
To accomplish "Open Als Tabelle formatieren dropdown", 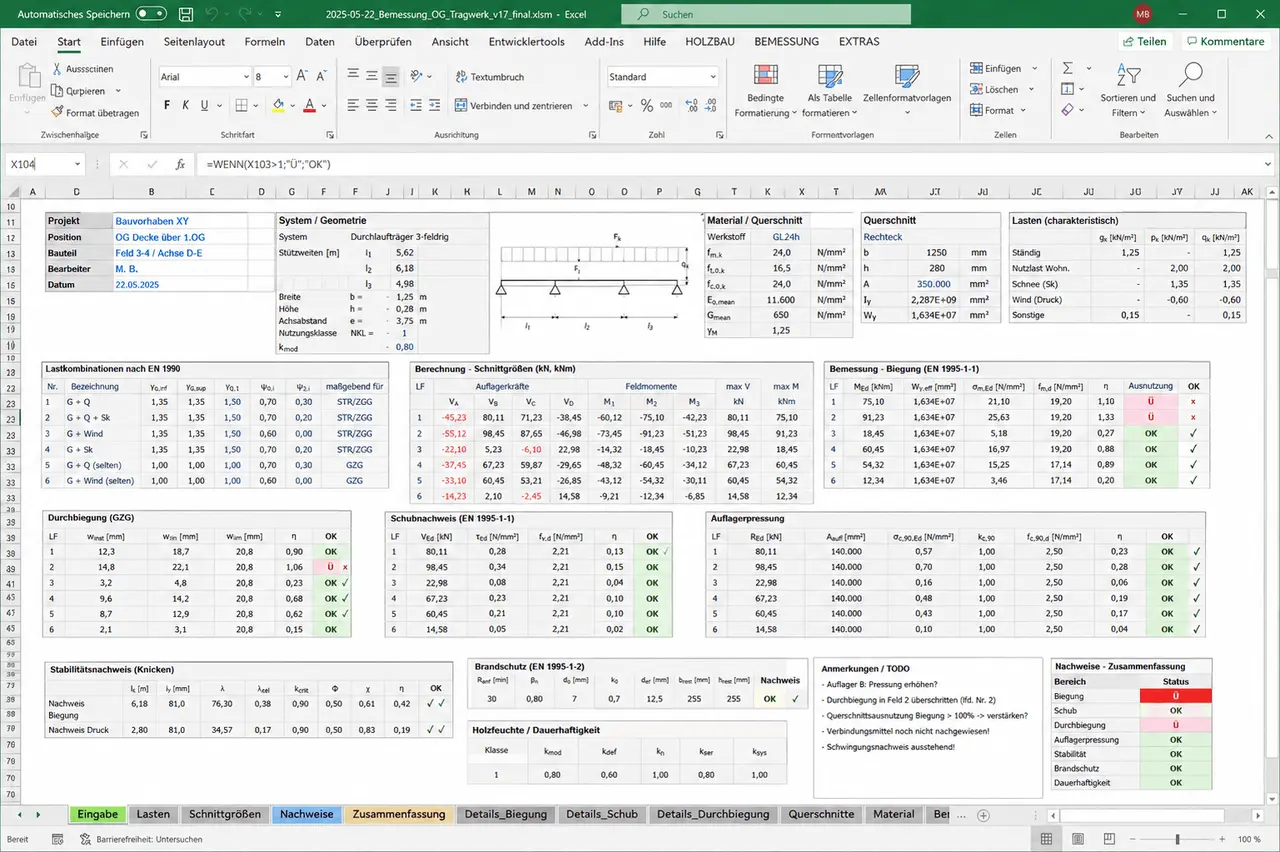I will coord(830,90).
